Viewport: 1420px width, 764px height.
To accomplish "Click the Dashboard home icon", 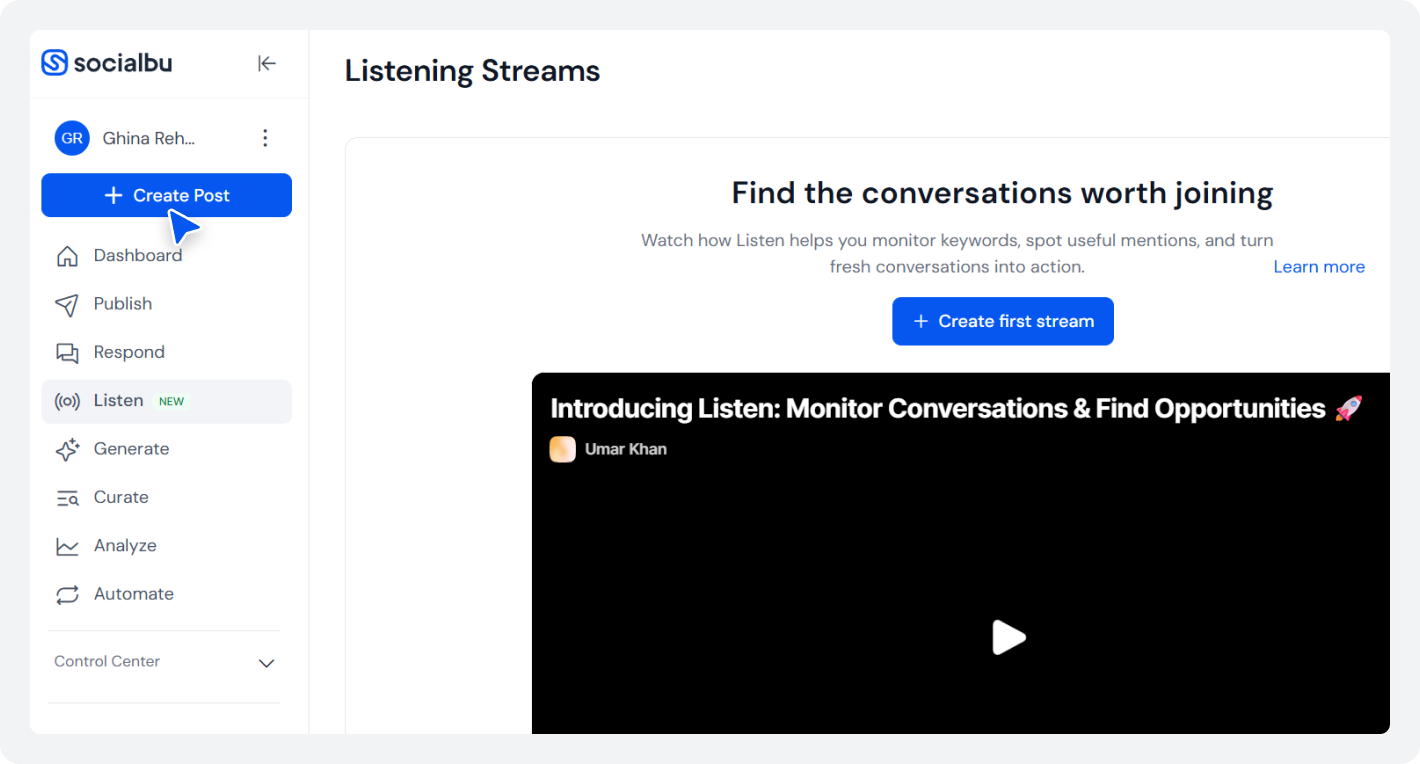I will (x=67, y=256).
